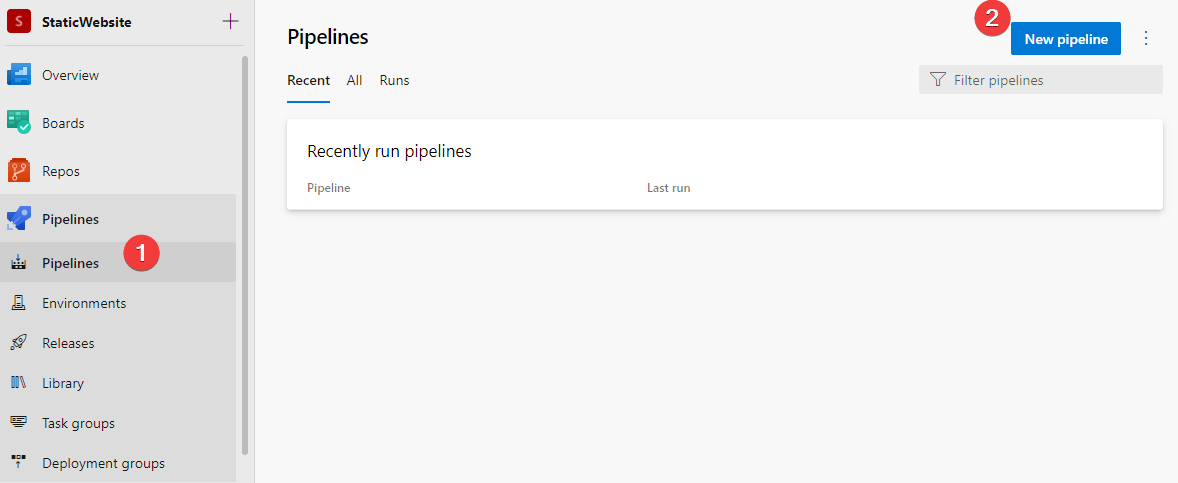Collapse the Pipelines section header in sidebar
Screen dimensions: 1178x483
click(x=70, y=219)
